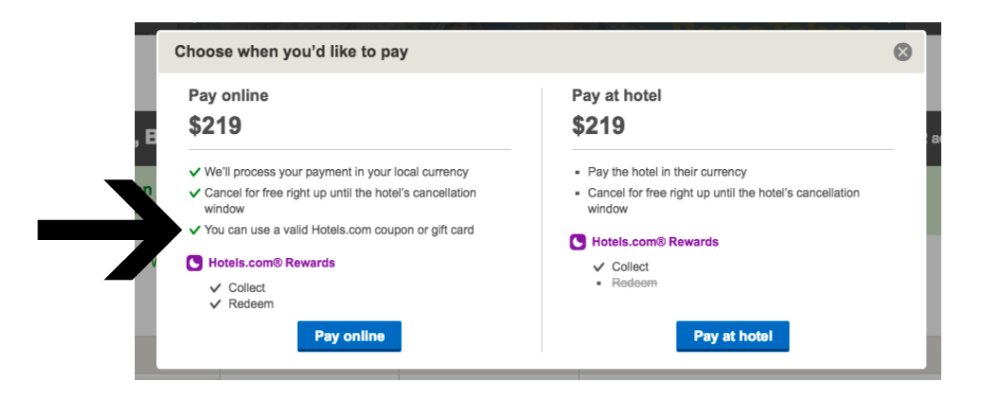Close the payment options dialog

click(x=903, y=52)
